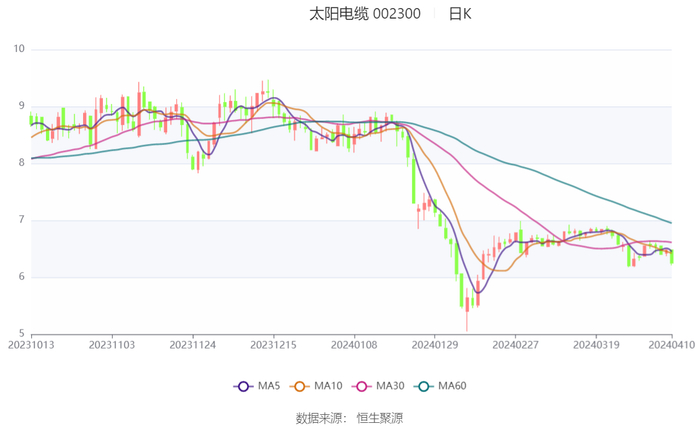Select the 20240129 date on the axis
700x426 pixels.
click(x=434, y=345)
